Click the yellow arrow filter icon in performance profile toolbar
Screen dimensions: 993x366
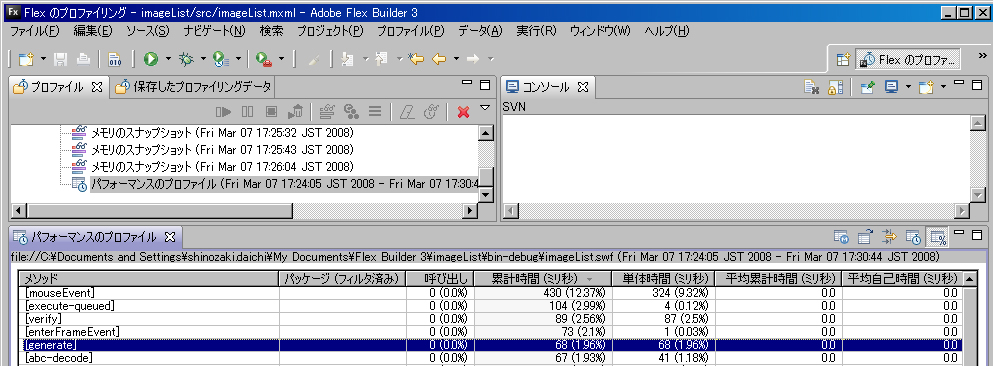click(x=889, y=237)
